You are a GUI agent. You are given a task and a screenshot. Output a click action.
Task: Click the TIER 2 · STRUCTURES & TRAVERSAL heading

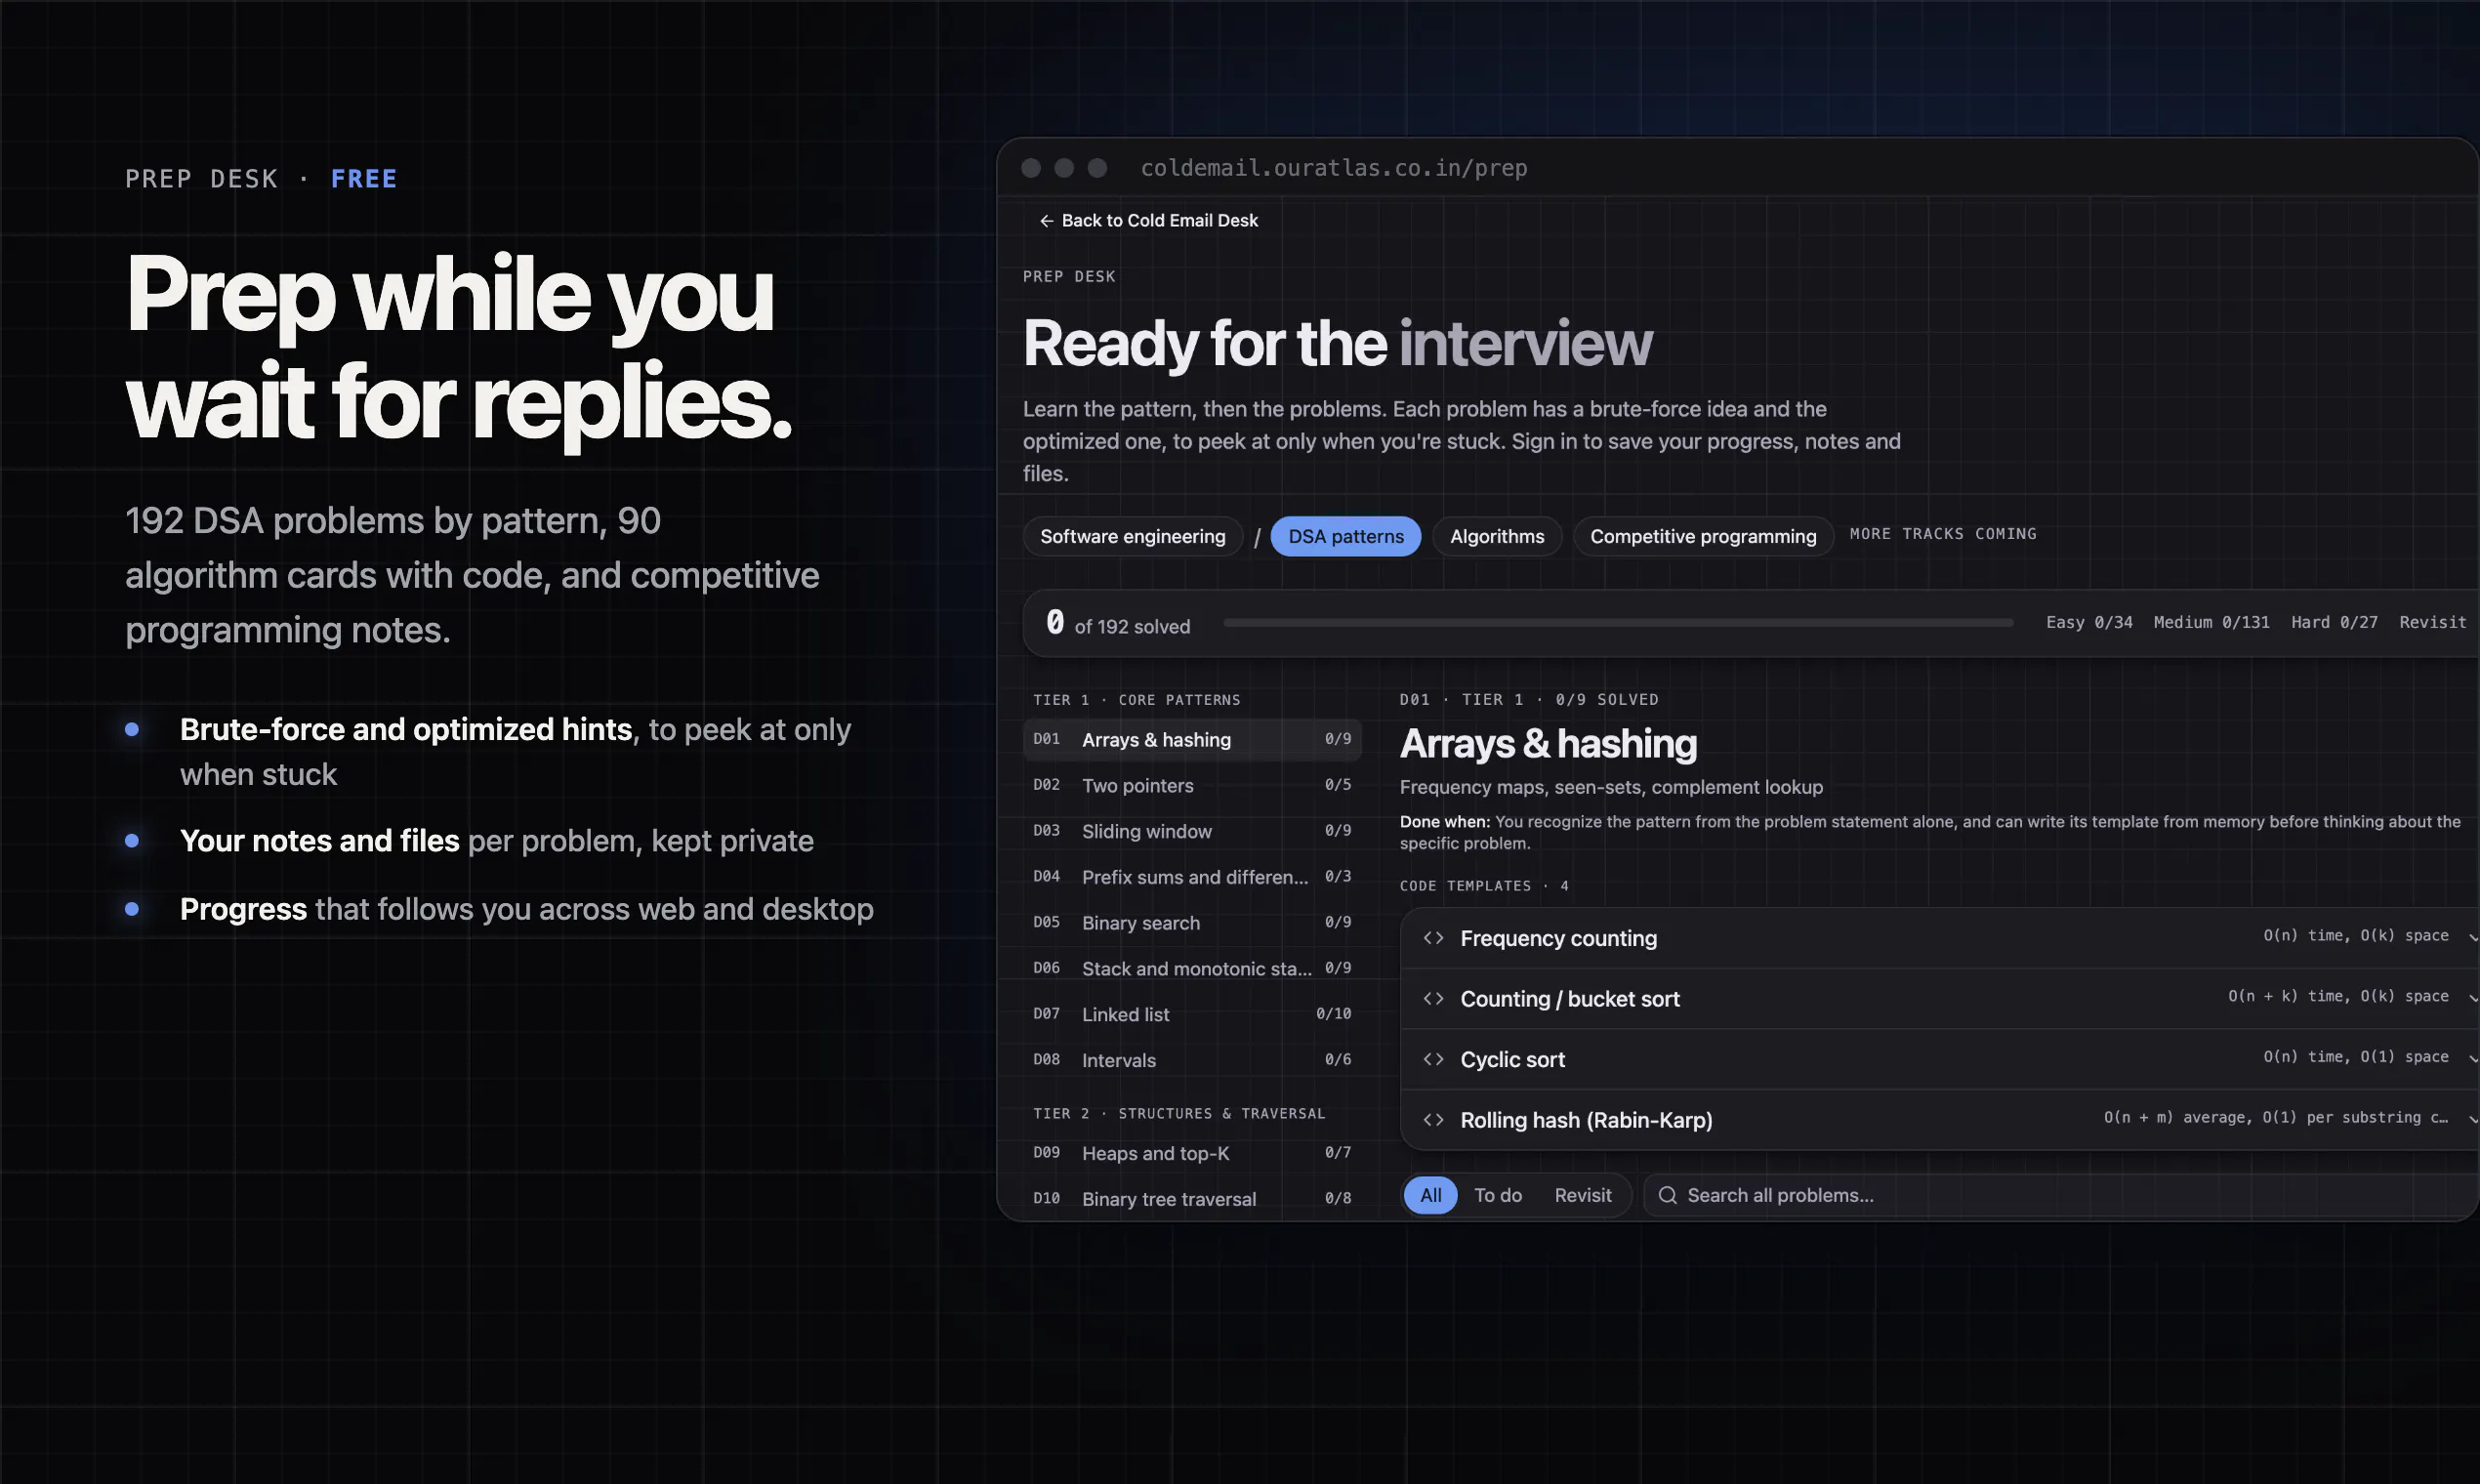pyautogui.click(x=1179, y=1114)
